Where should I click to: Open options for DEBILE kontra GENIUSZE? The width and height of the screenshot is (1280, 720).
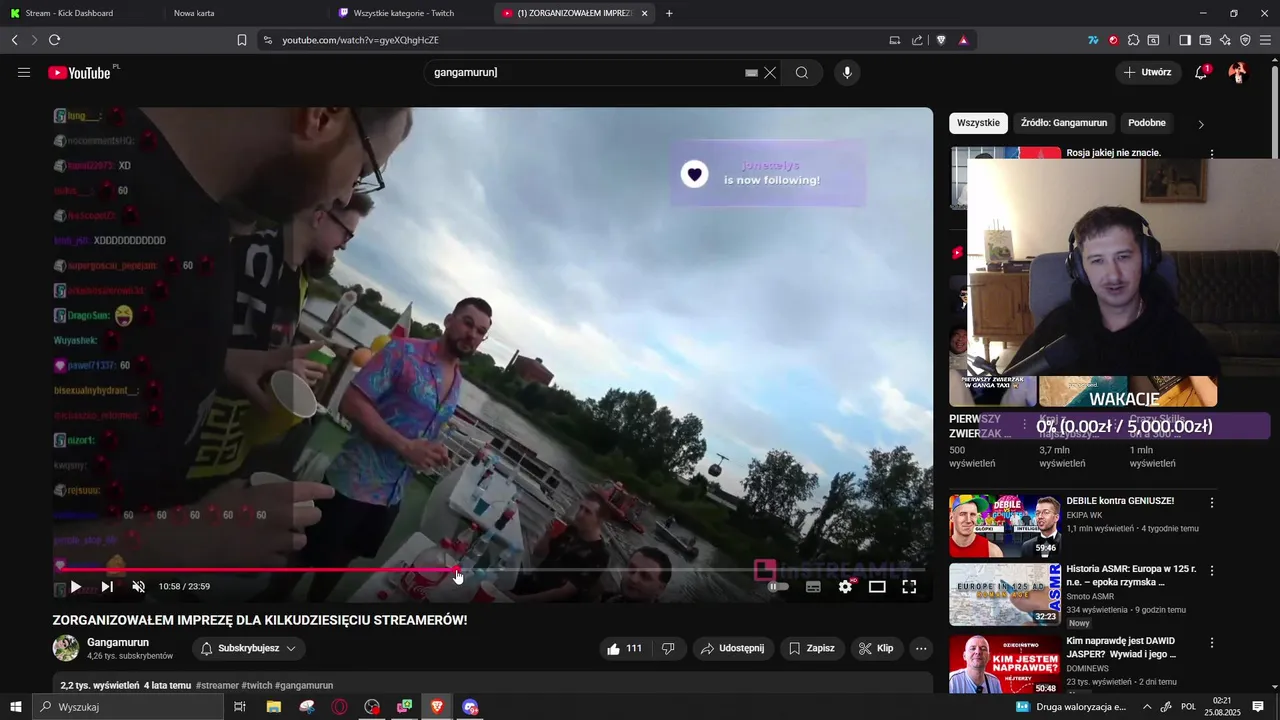(x=1212, y=503)
